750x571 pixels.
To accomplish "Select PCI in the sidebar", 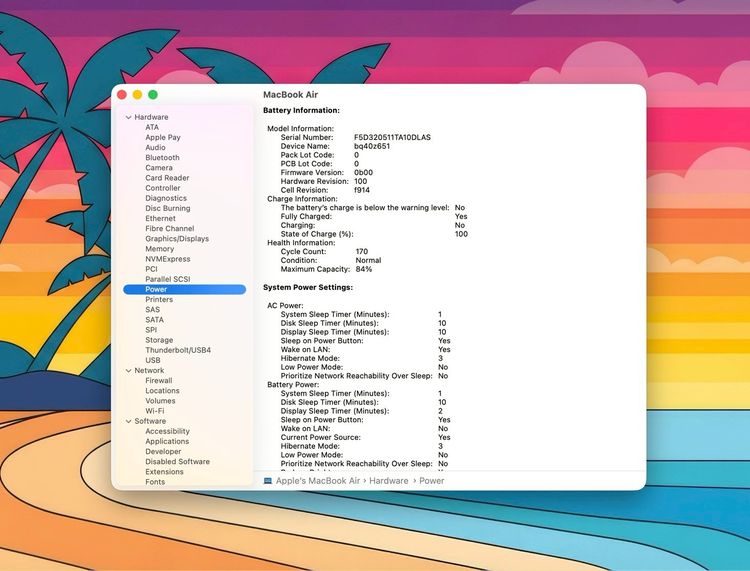I will tap(151, 269).
